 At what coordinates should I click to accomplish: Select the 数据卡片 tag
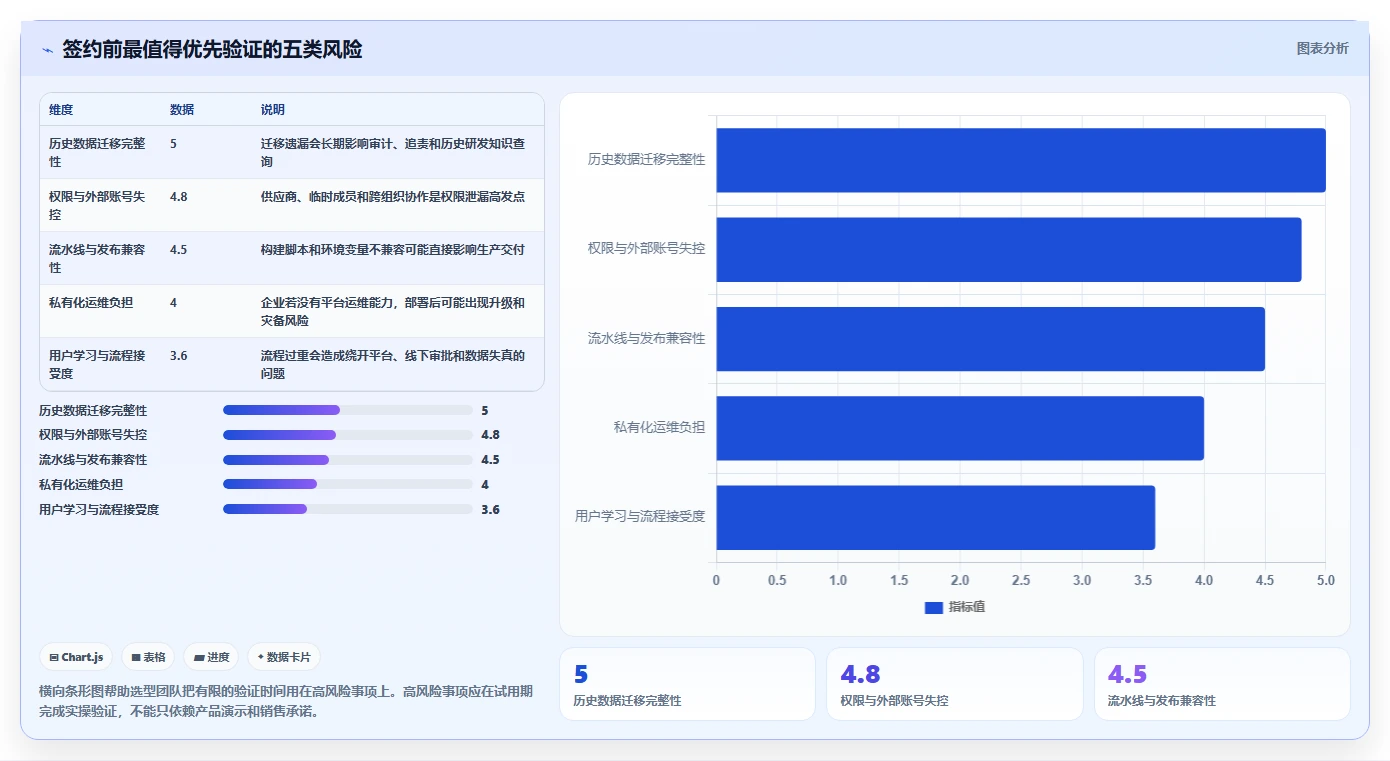point(284,657)
